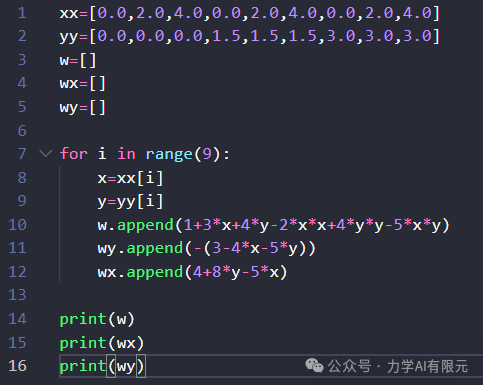The height and width of the screenshot is (385, 483).
Task: Click the w=[] assignment line
Action: (x=78, y=60)
